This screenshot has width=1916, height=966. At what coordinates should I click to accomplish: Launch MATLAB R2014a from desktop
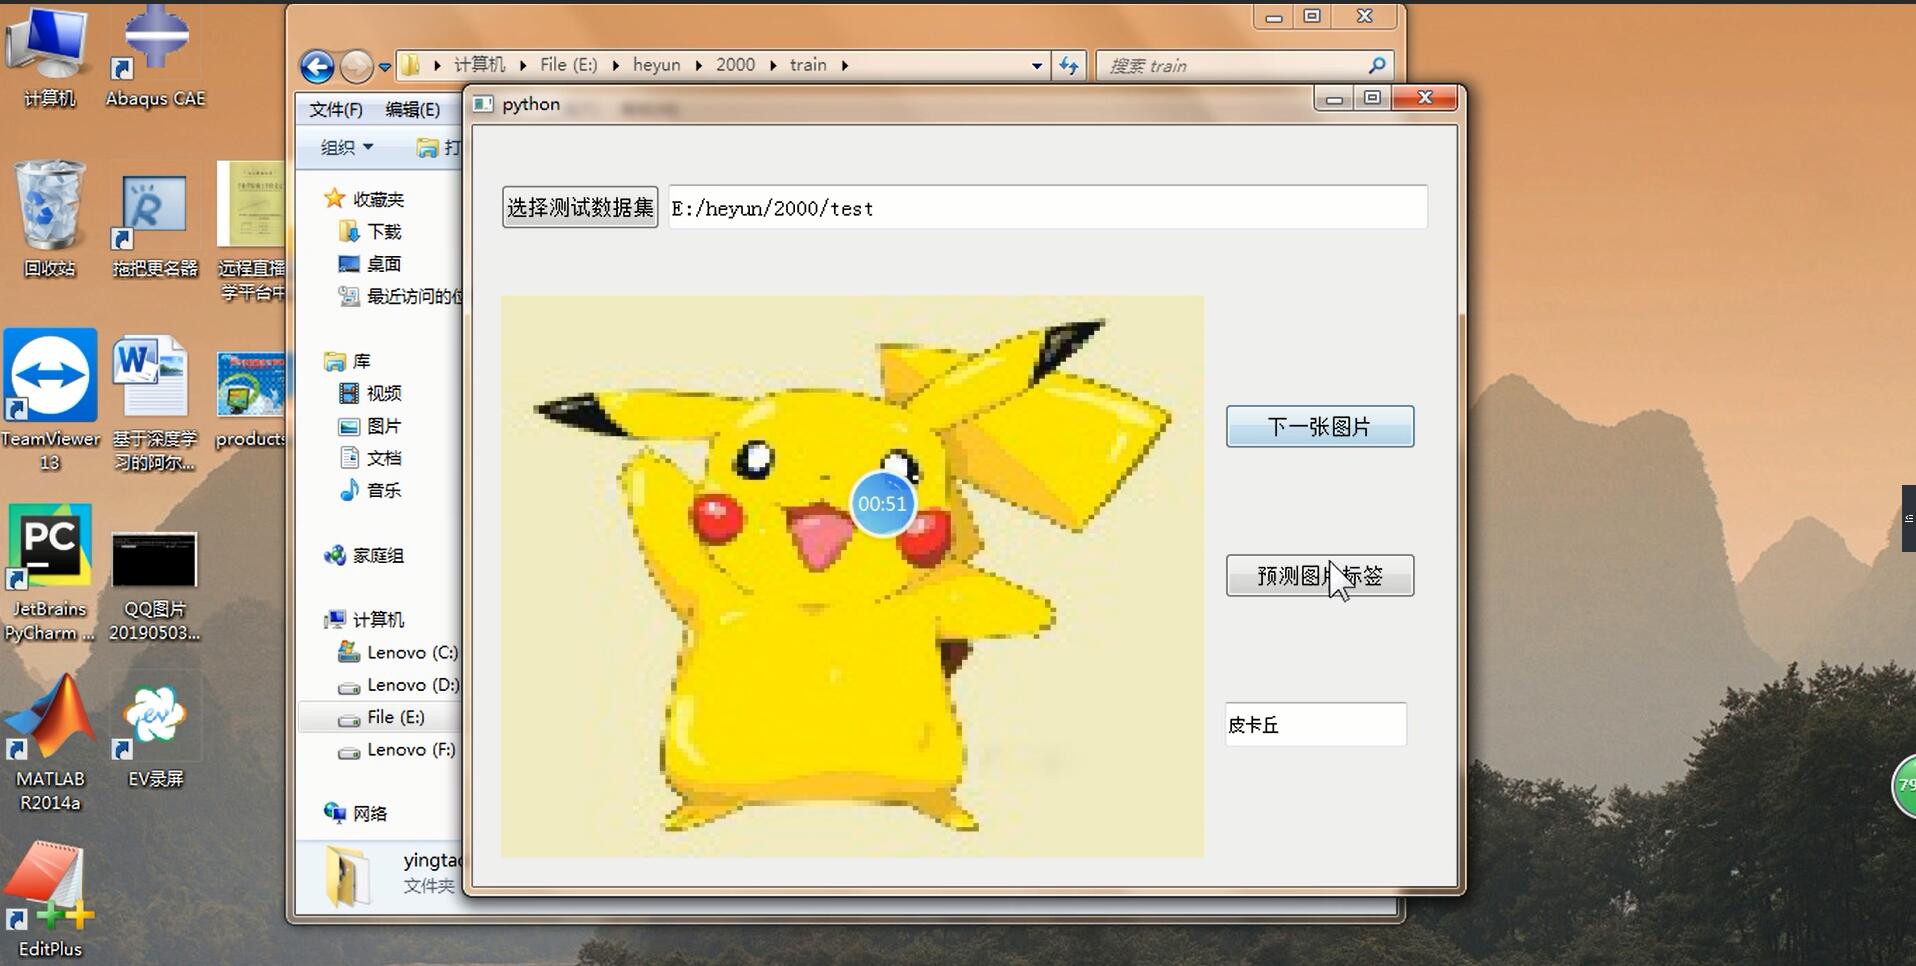(50, 742)
